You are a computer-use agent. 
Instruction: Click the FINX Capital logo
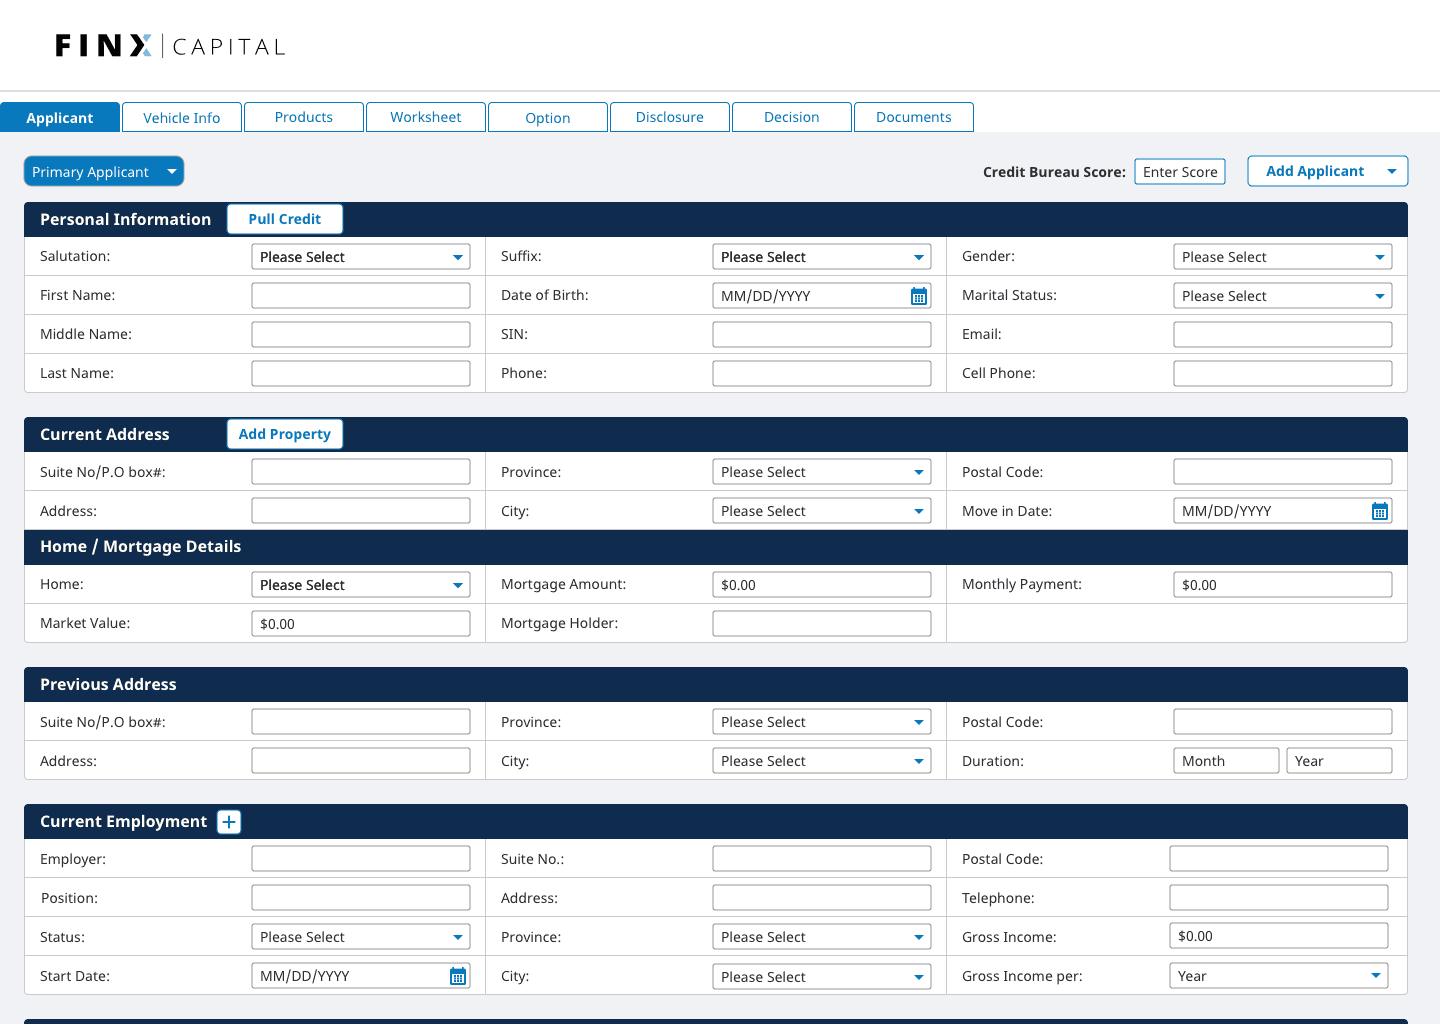170,46
